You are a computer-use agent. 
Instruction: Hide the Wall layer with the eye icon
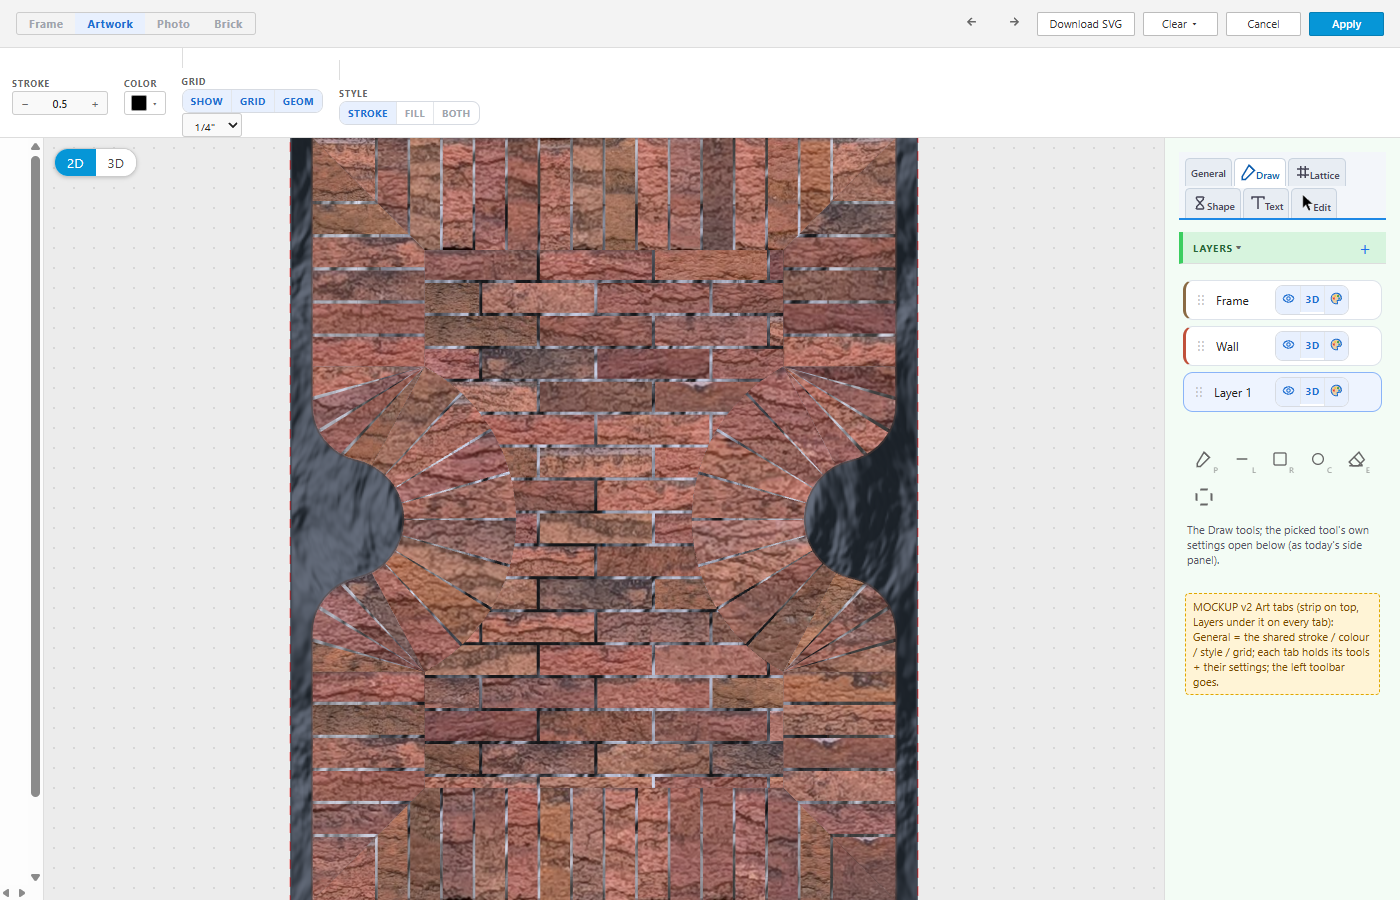coord(1288,345)
